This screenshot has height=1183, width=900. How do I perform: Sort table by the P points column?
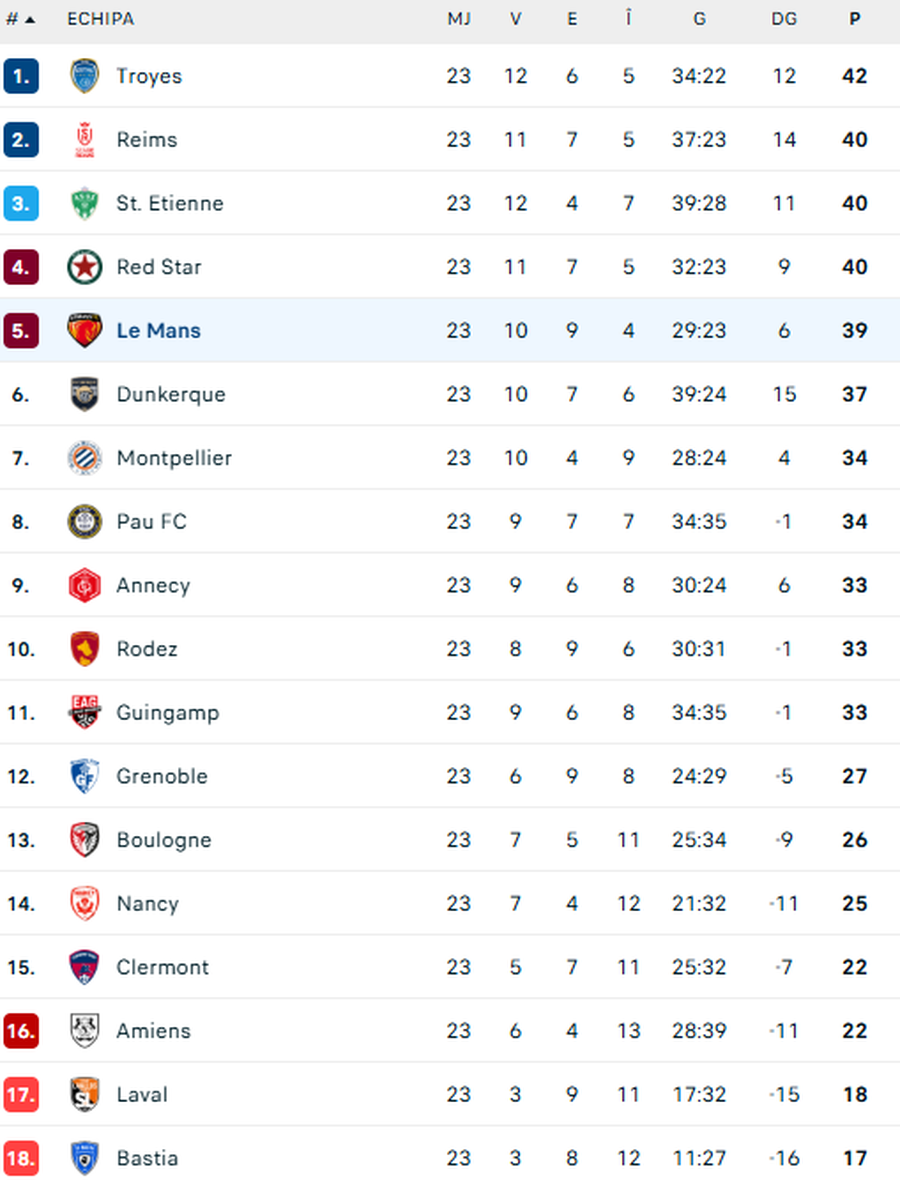854,19
